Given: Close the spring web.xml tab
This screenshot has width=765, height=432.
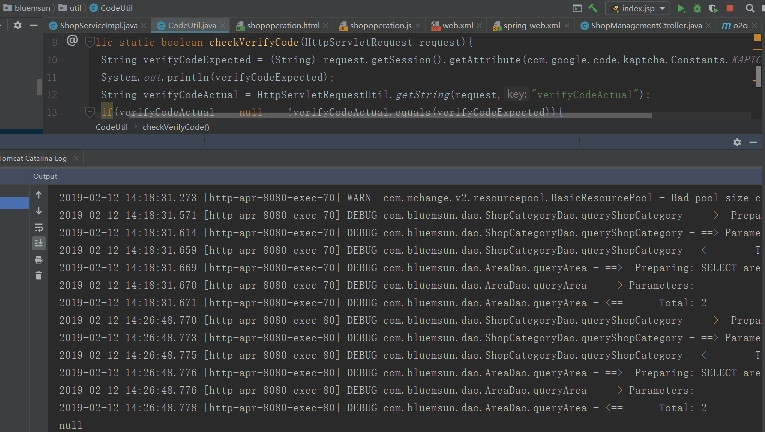Looking at the screenshot, I should [x=566, y=25].
